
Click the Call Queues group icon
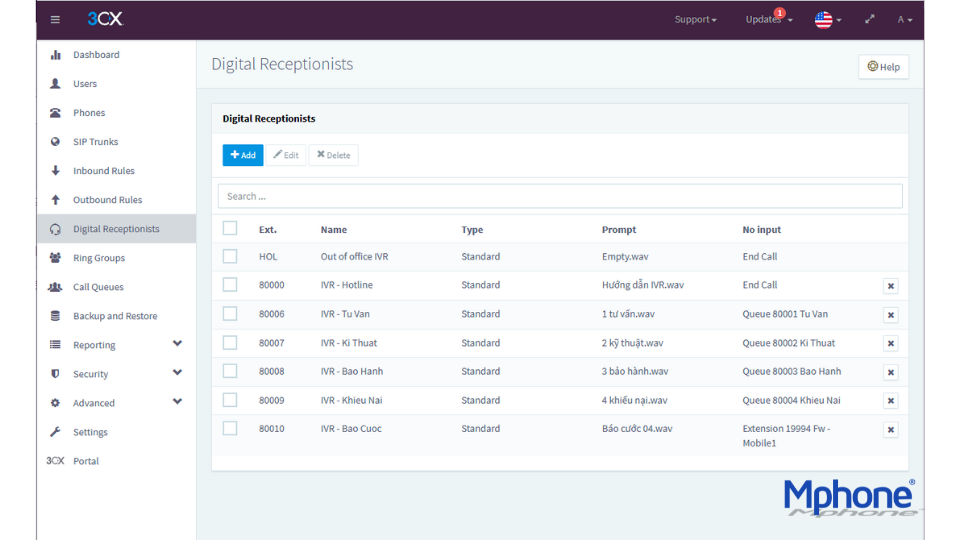coord(55,287)
